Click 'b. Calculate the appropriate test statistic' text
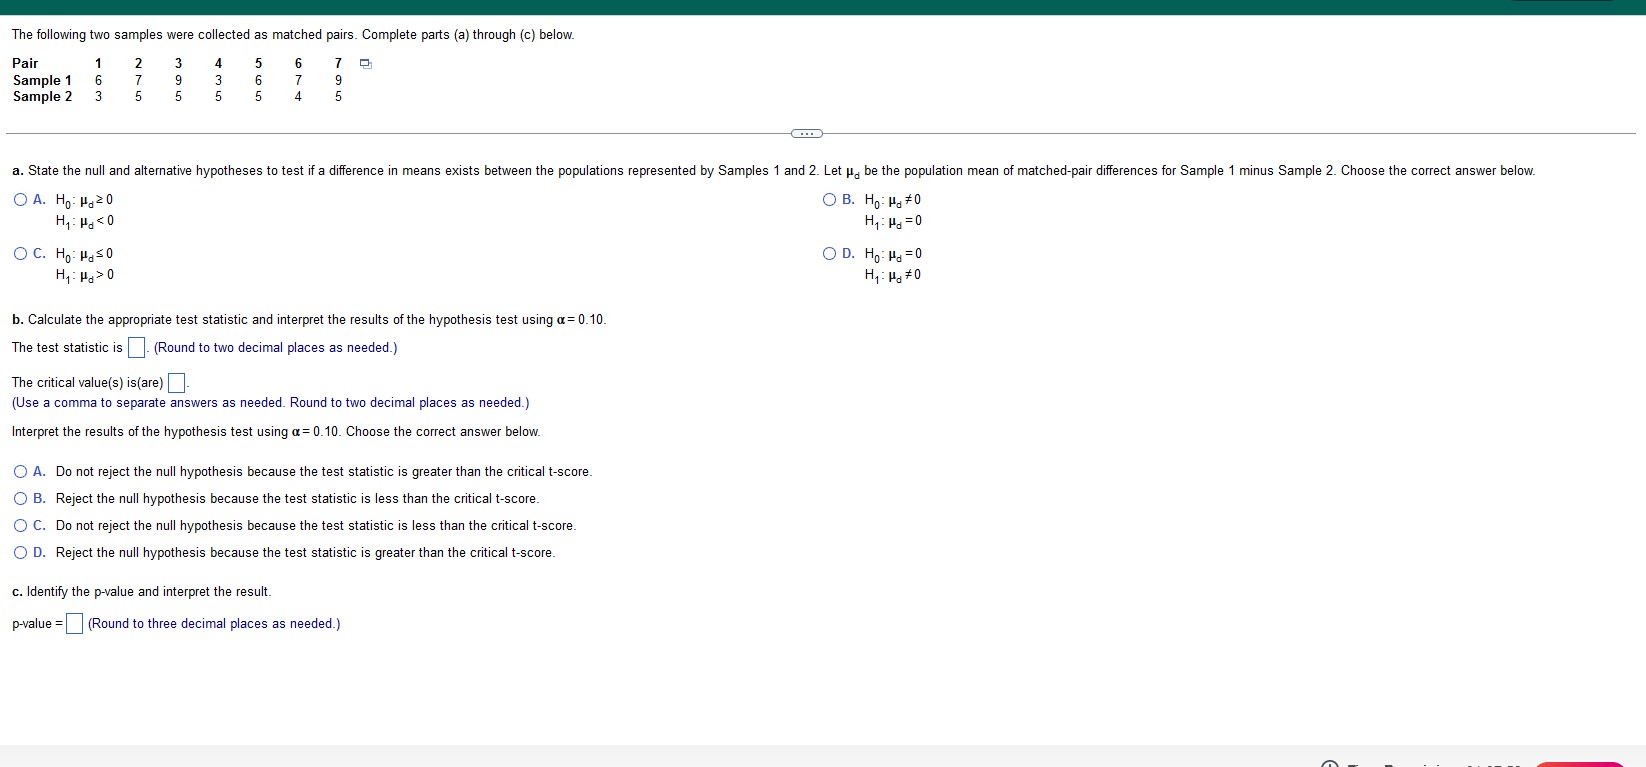Image resolution: width=1646 pixels, height=767 pixels. [x=309, y=320]
